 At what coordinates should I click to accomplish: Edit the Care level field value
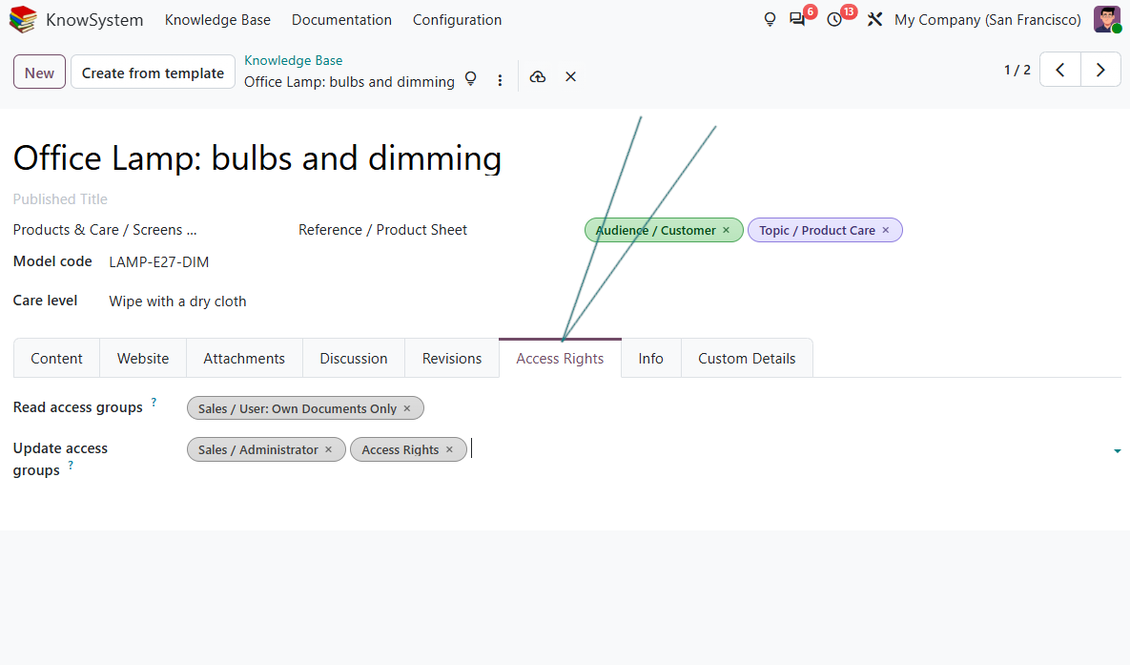click(177, 301)
